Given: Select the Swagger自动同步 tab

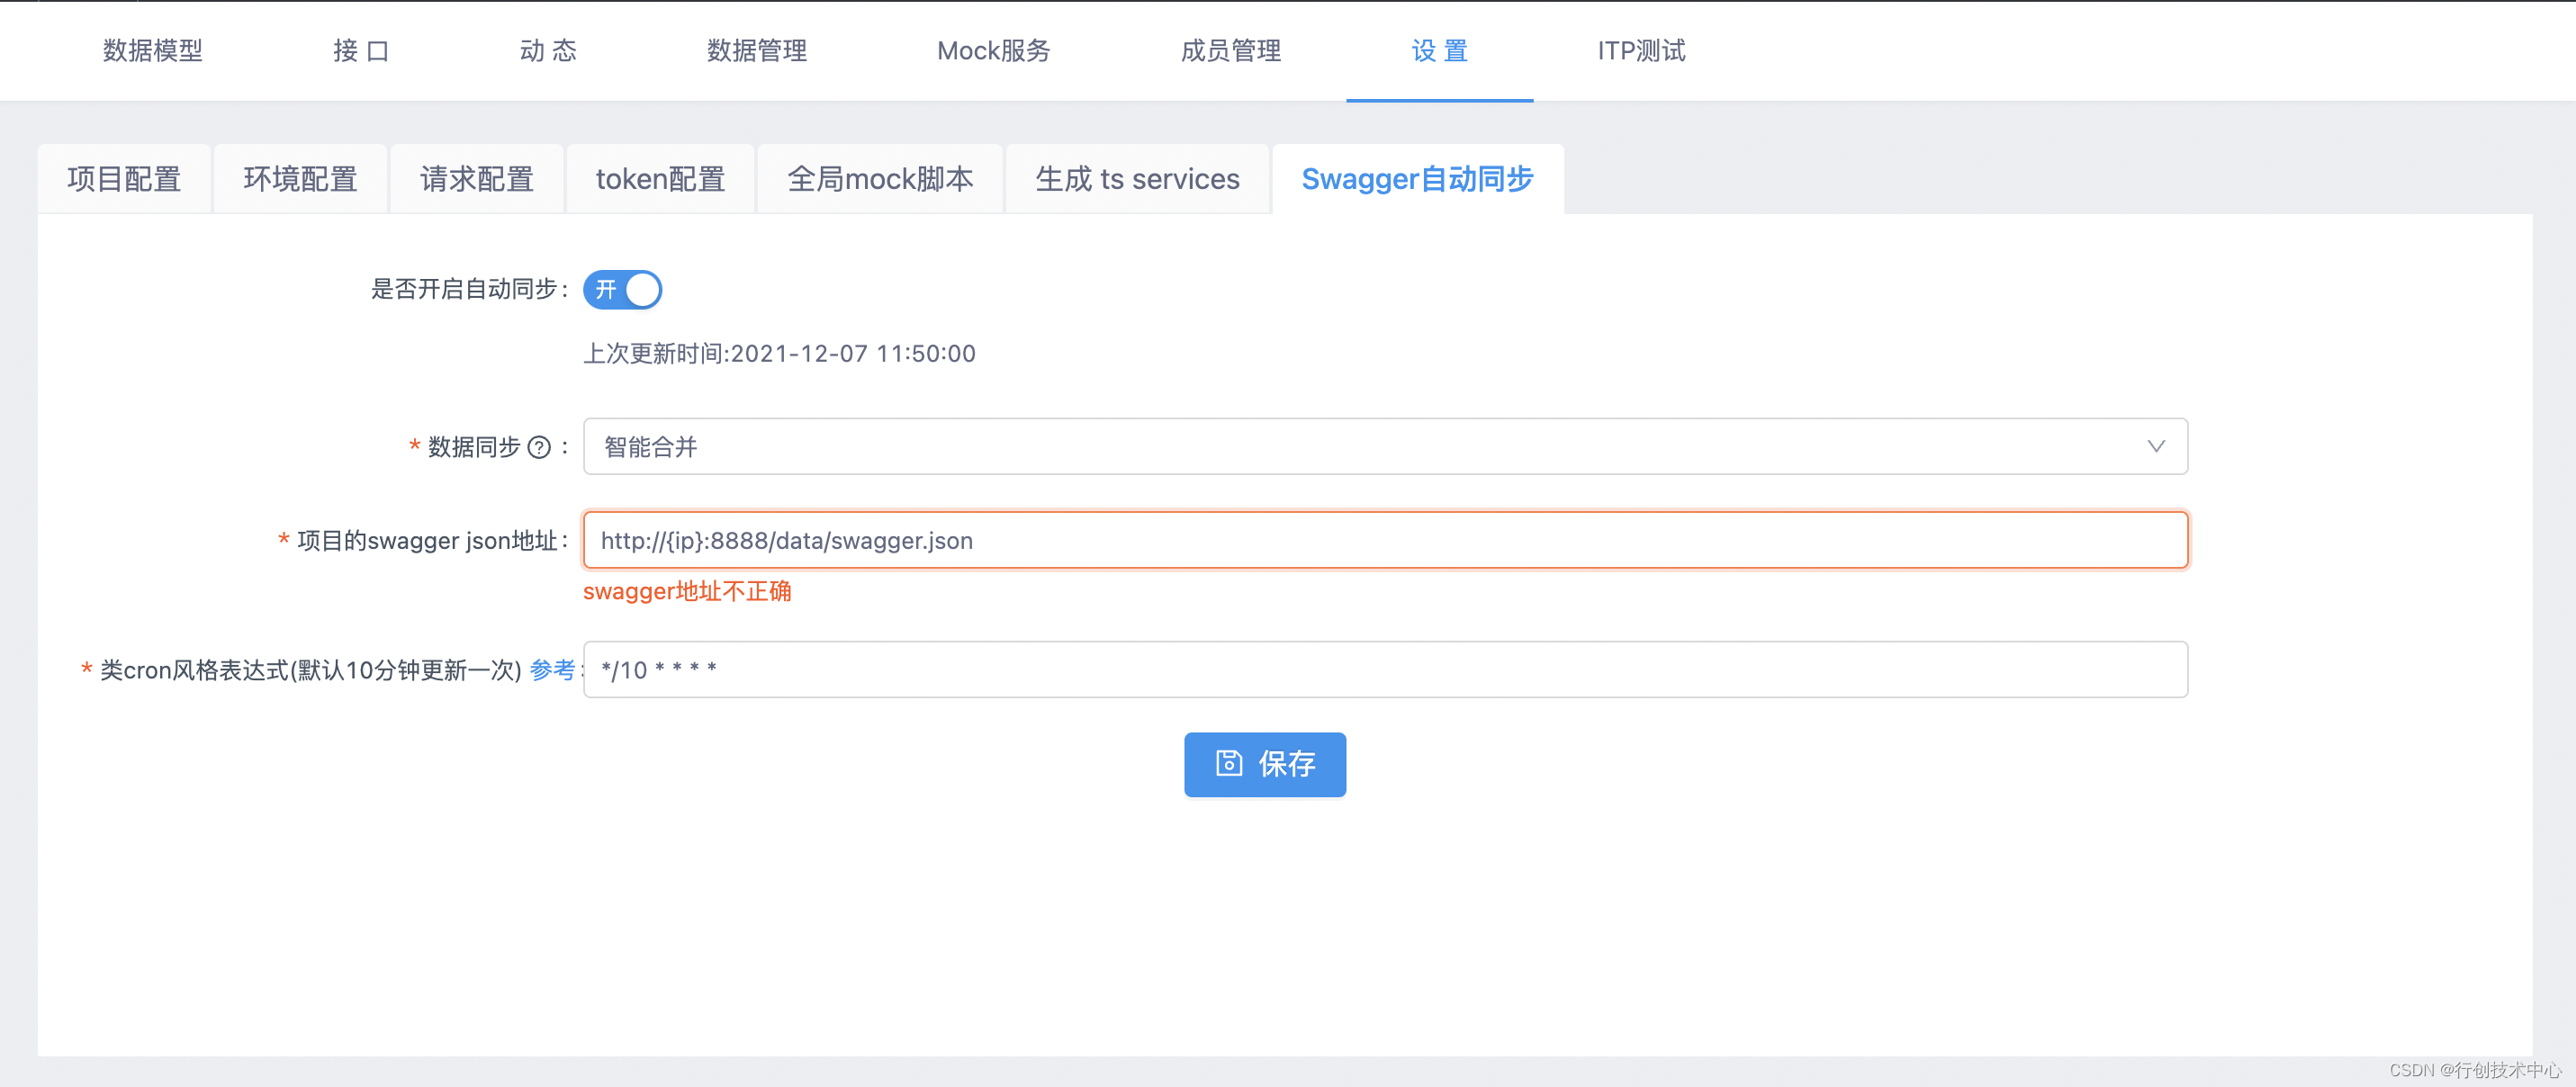Looking at the screenshot, I should pyautogui.click(x=1417, y=179).
